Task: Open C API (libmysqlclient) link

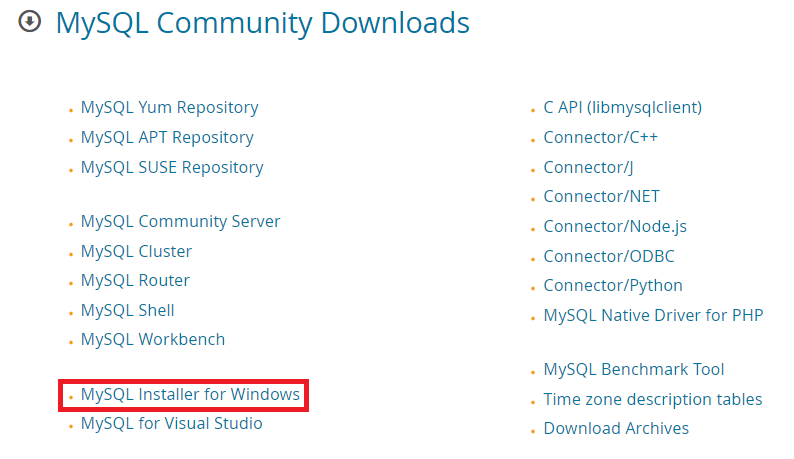Action: [x=623, y=107]
